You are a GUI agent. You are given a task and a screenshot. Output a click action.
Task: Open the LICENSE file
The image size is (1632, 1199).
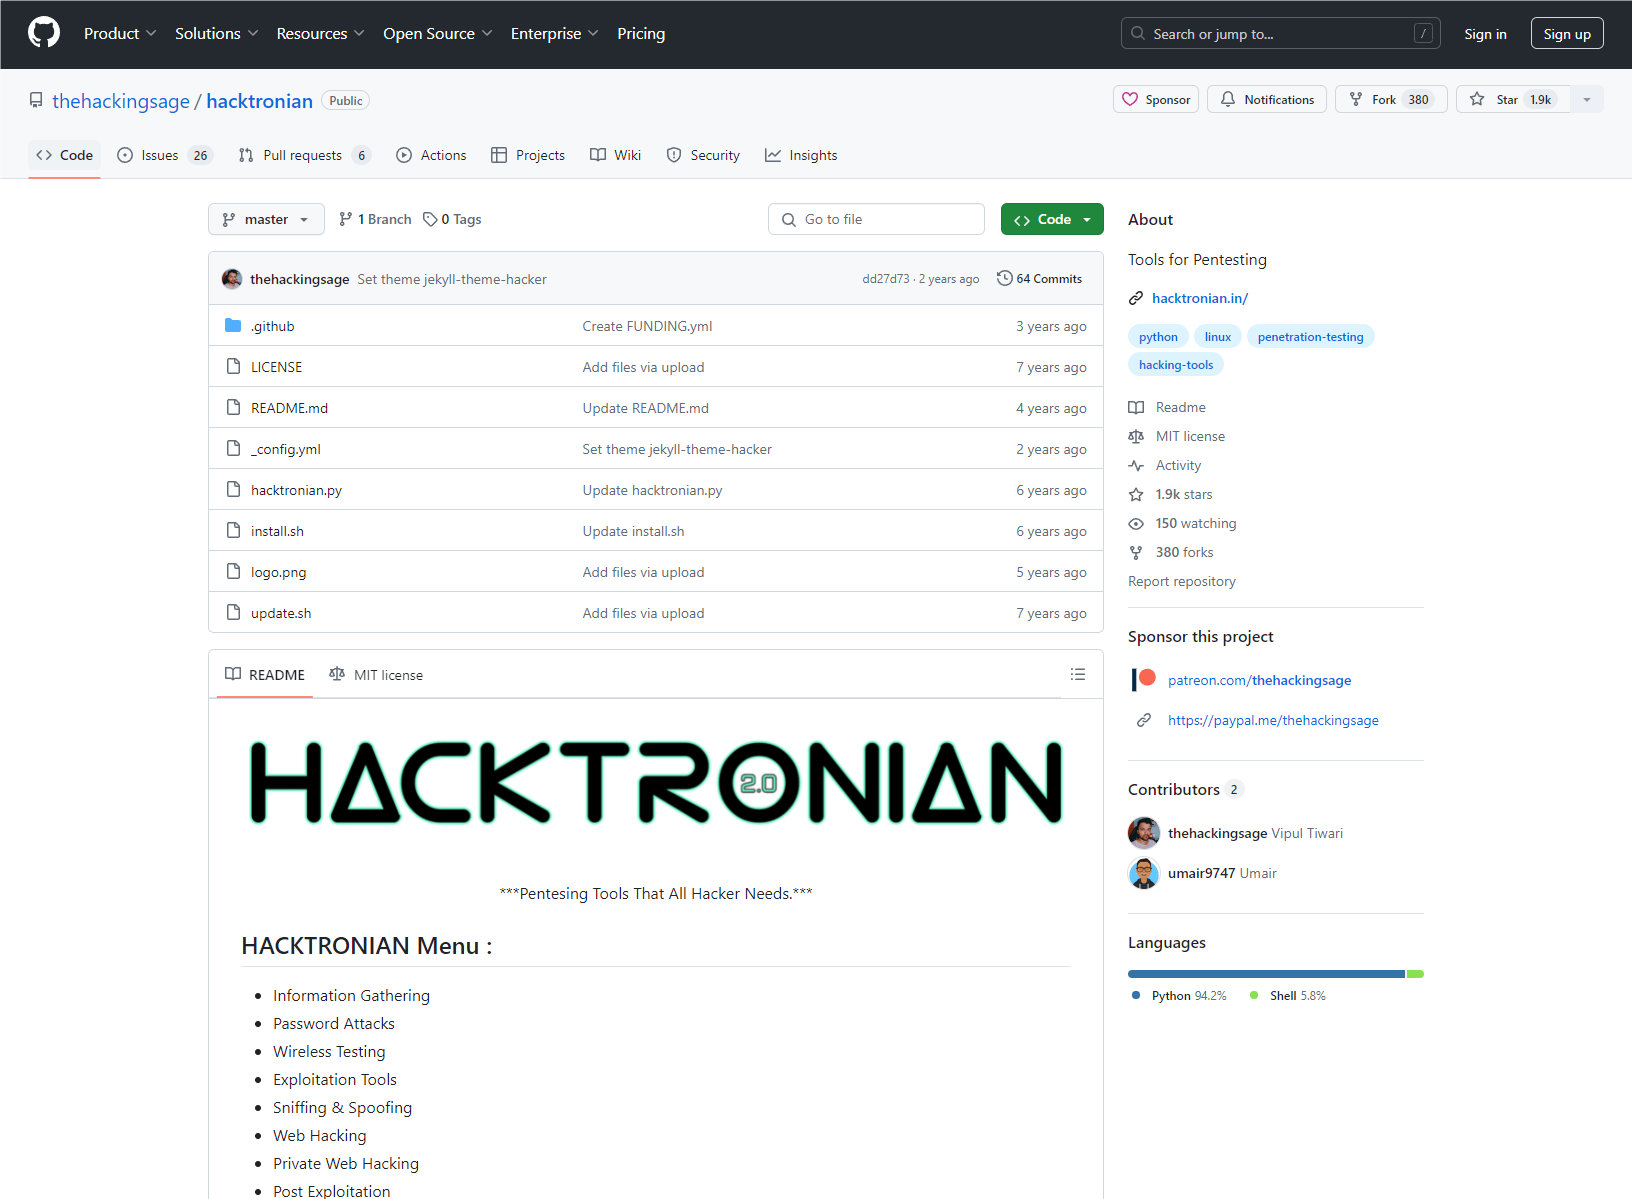click(x=276, y=367)
